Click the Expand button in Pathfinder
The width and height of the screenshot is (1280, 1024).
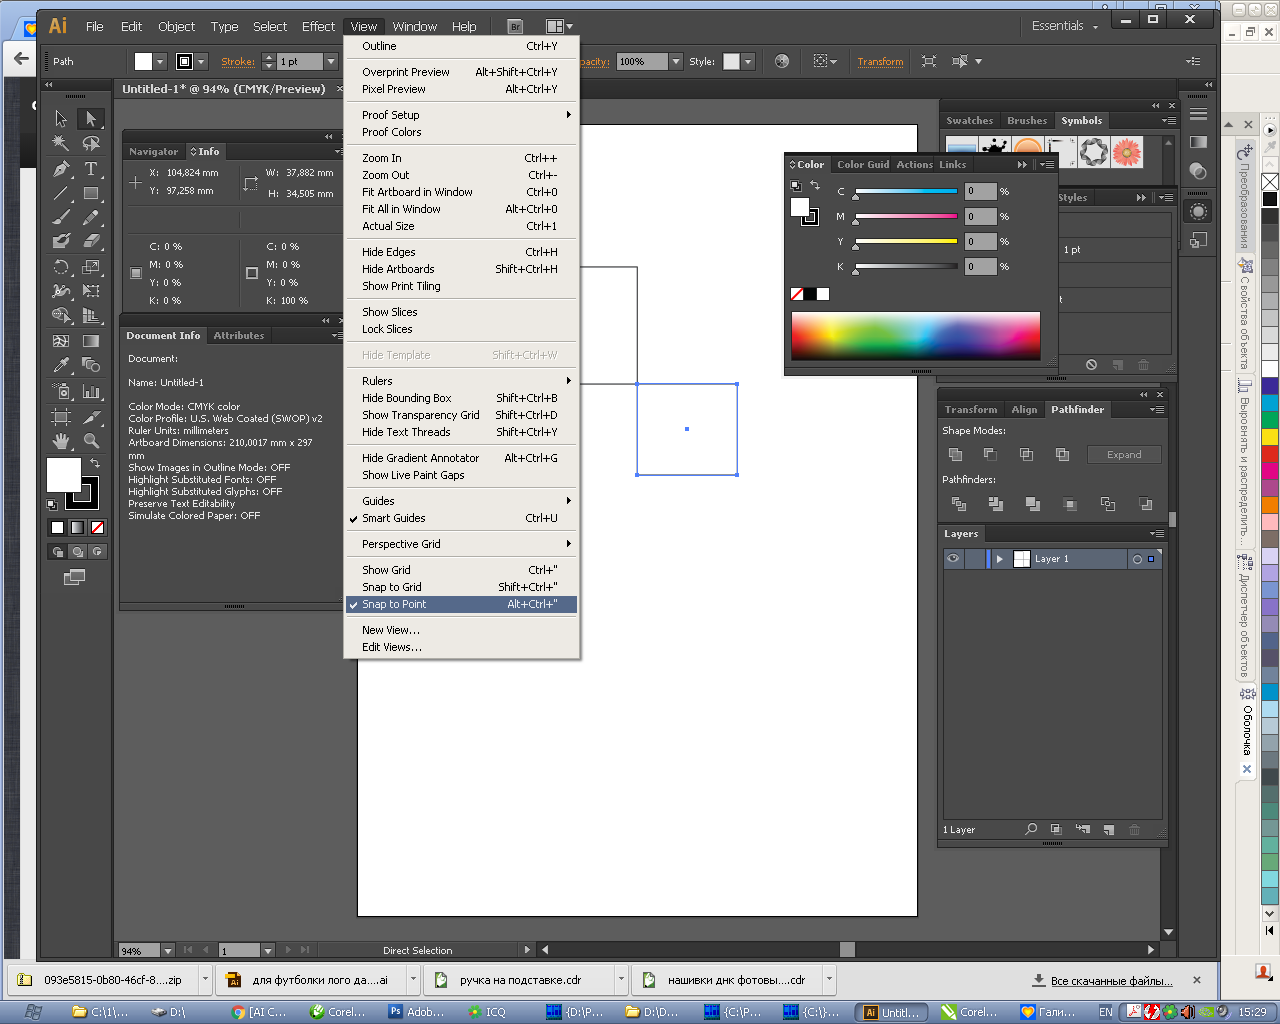[x=1124, y=455]
